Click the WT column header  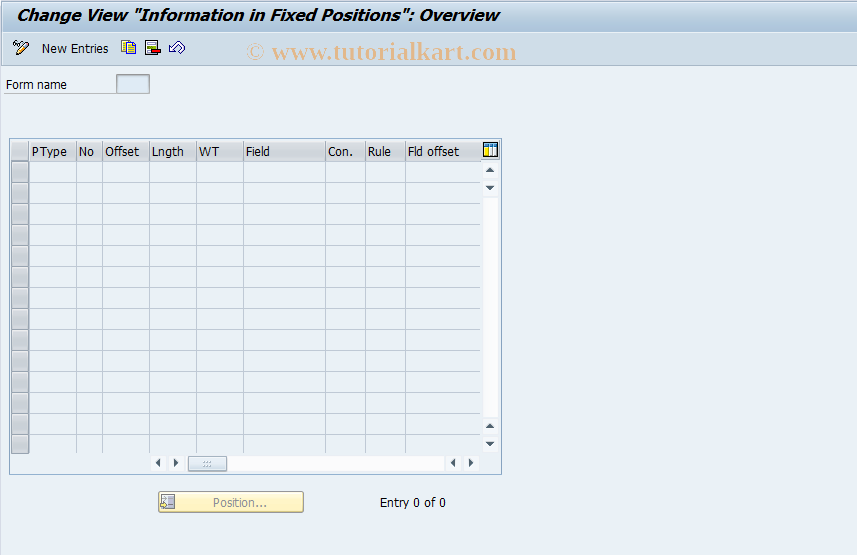(220, 151)
